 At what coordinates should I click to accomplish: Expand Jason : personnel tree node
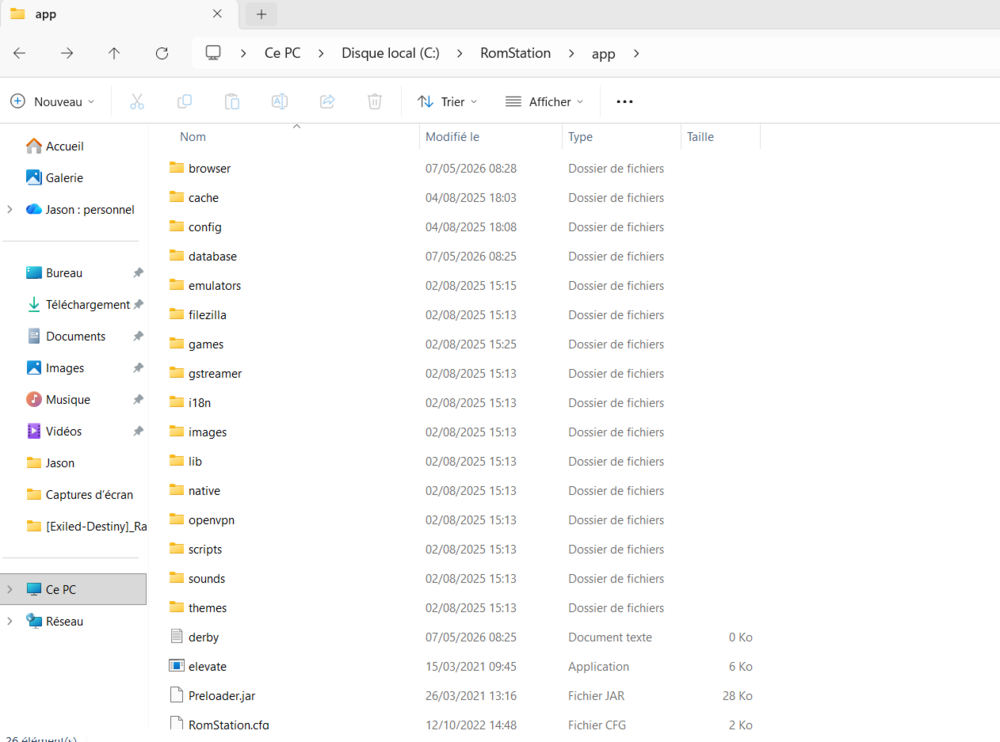[x=10, y=209]
